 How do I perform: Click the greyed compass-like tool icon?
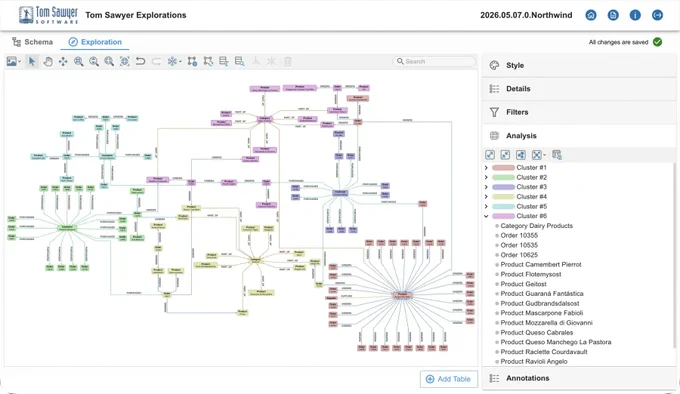point(256,62)
